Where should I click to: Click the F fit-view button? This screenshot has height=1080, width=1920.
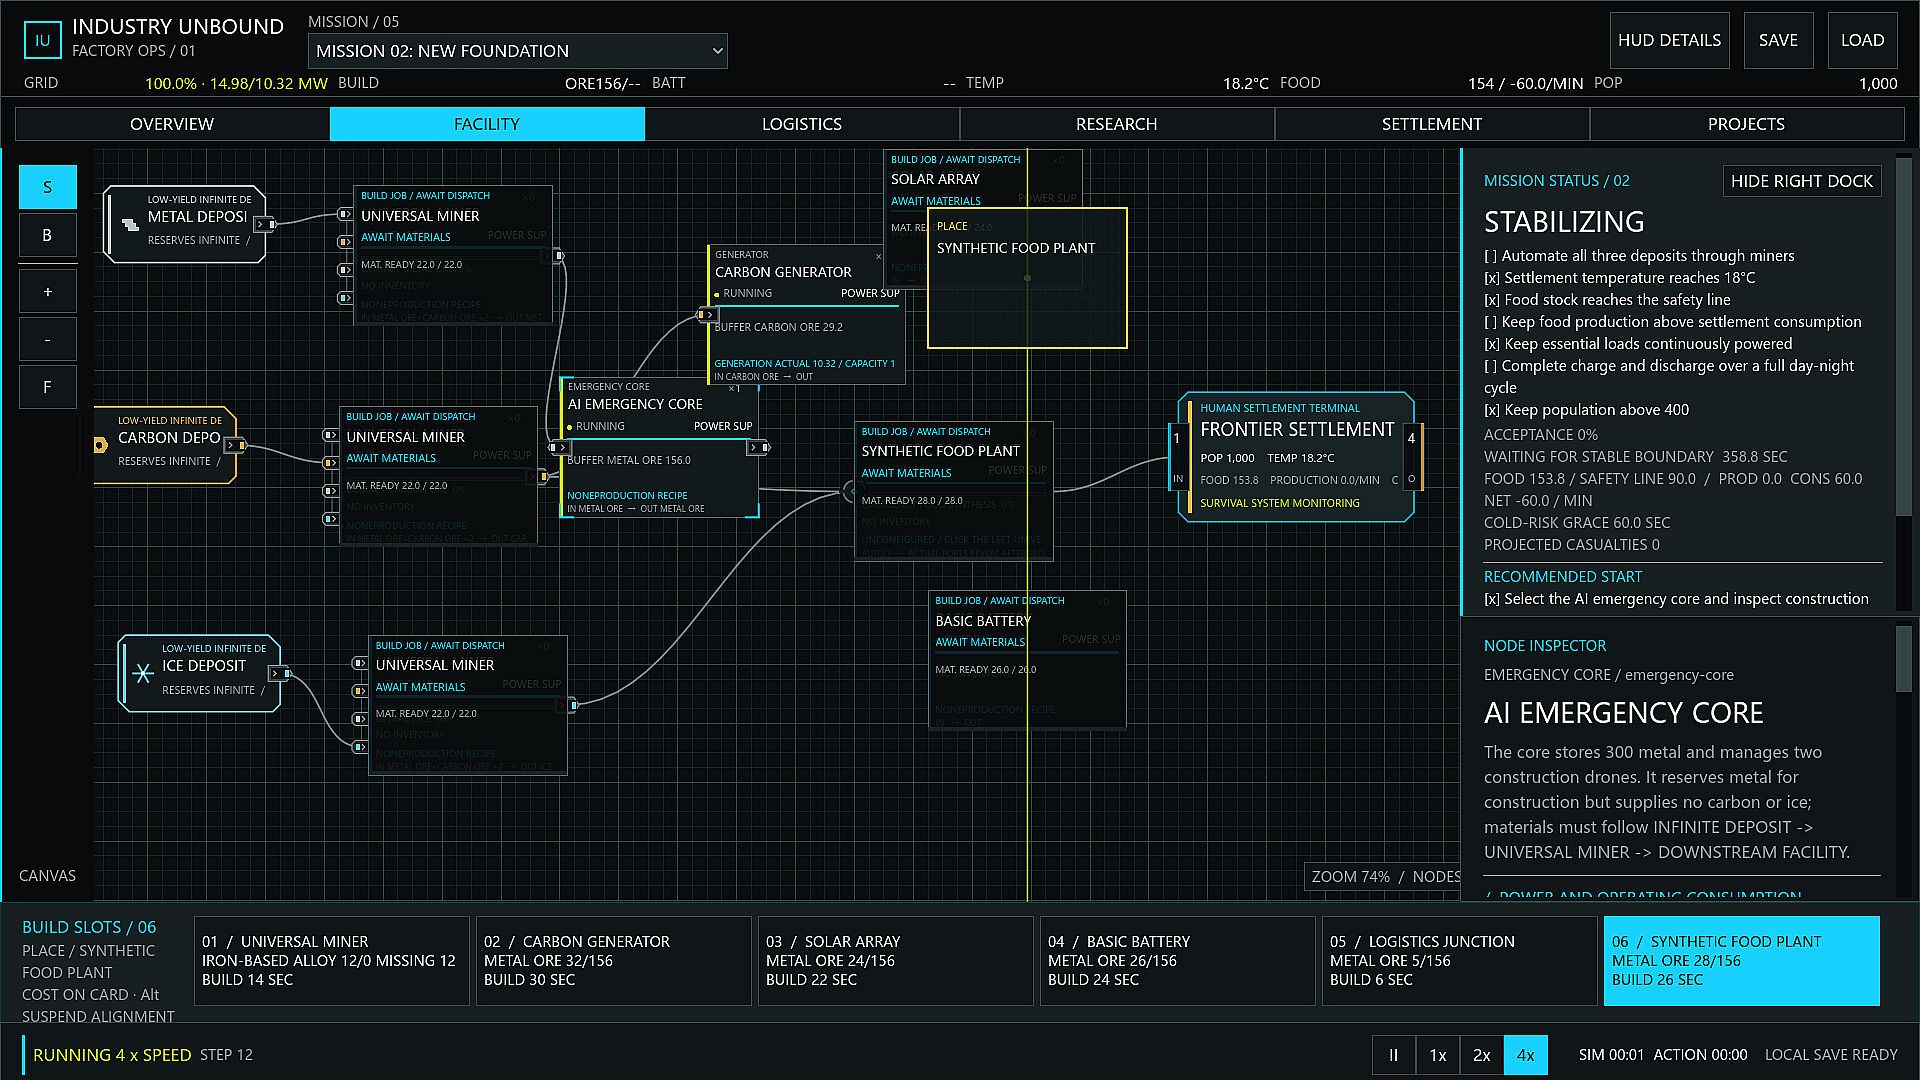tap(47, 387)
